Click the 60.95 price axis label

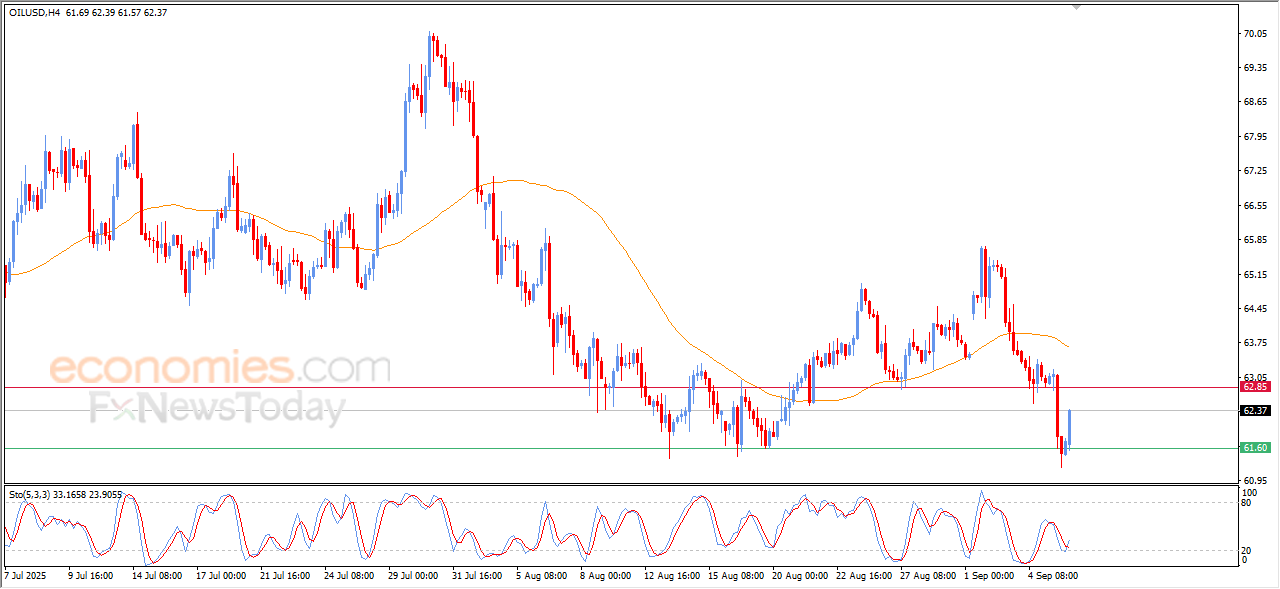tap(1256, 481)
